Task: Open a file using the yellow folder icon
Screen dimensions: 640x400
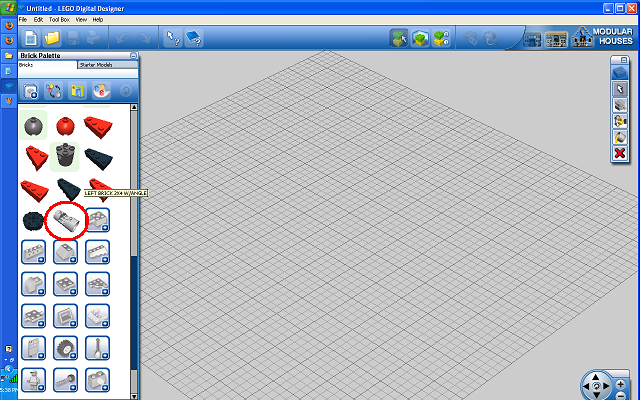Action: (52, 38)
